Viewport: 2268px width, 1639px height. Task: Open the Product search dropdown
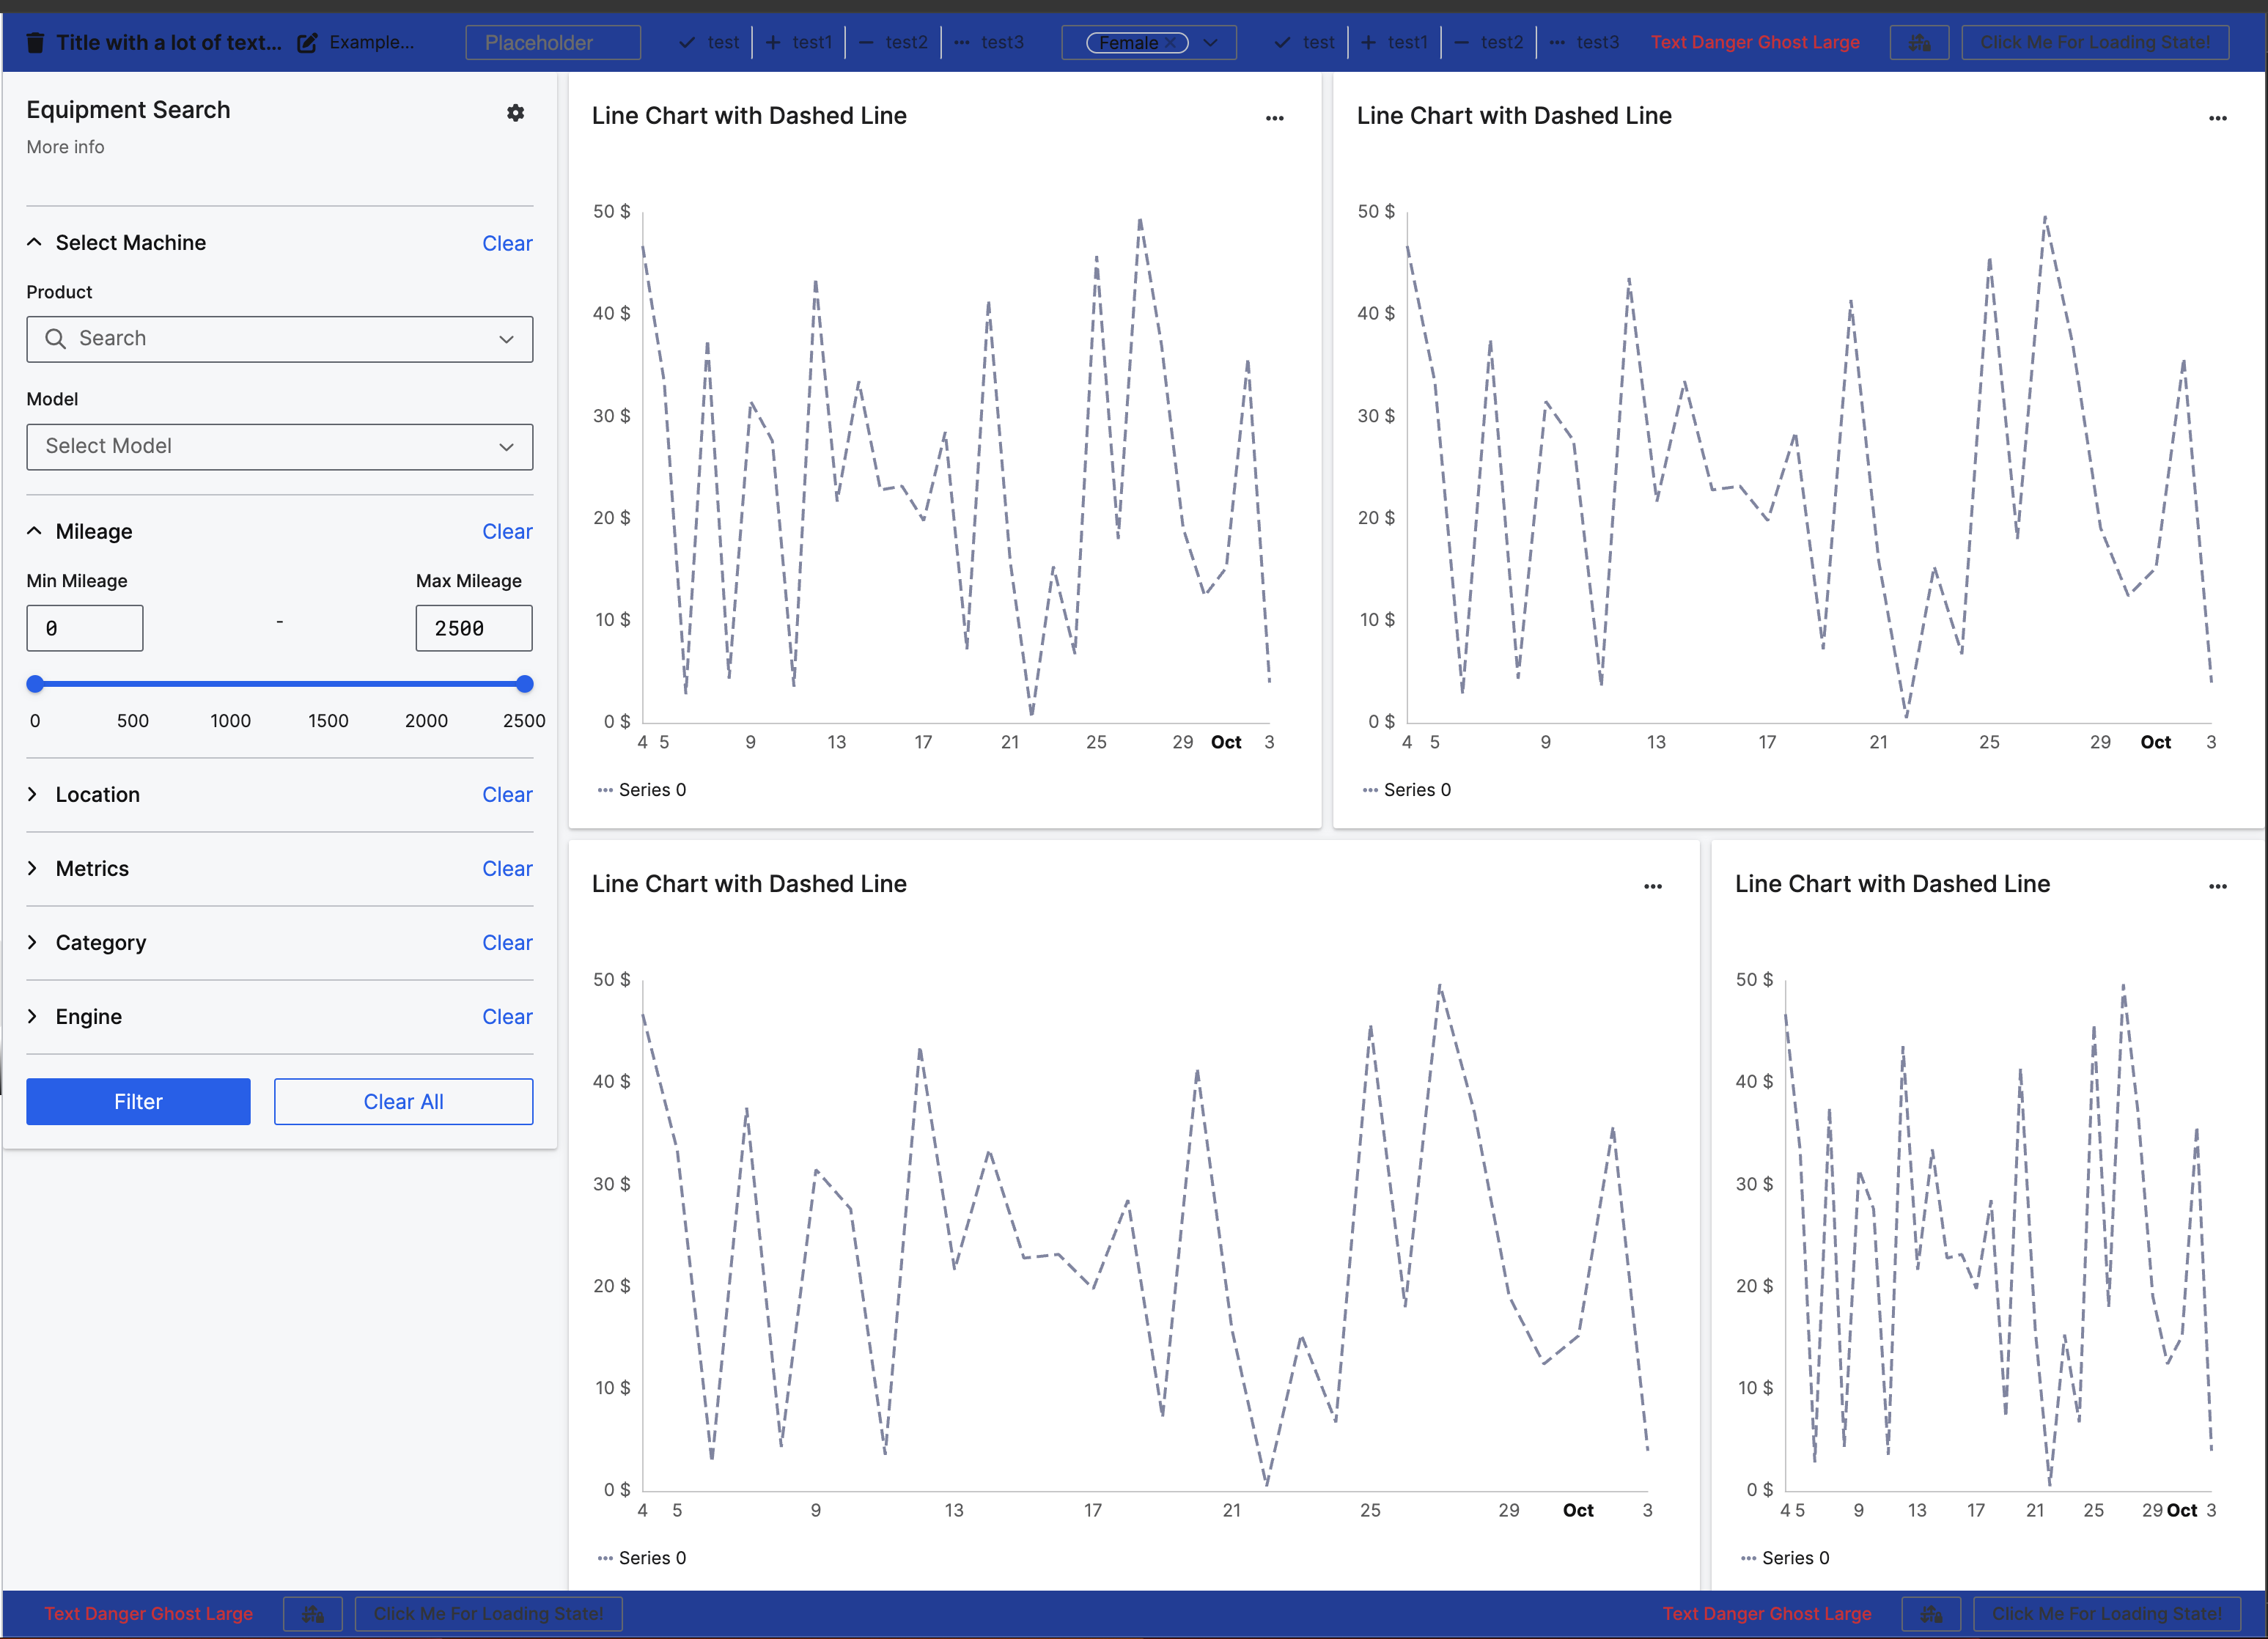[279, 339]
